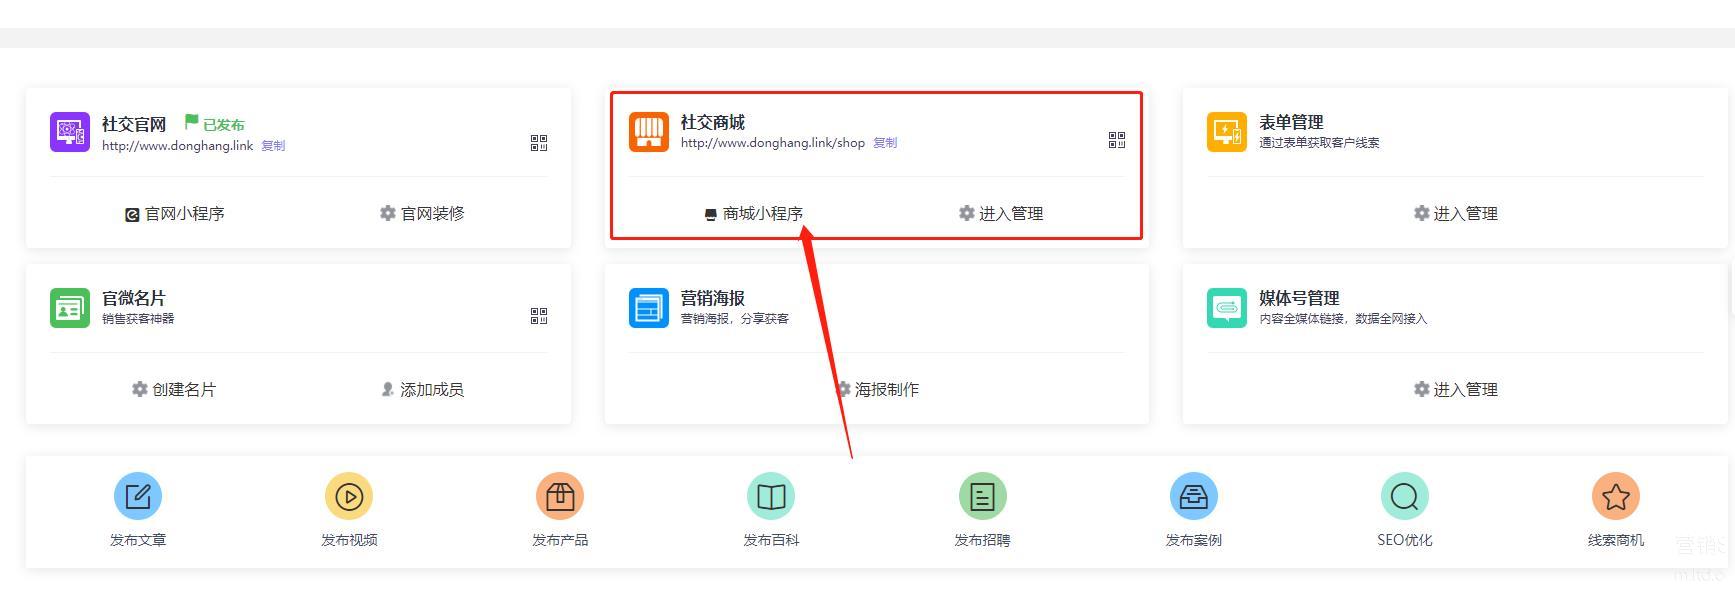Click 创建名片 in 官微名片 card
This screenshot has width=1735, height=594.
(174, 390)
